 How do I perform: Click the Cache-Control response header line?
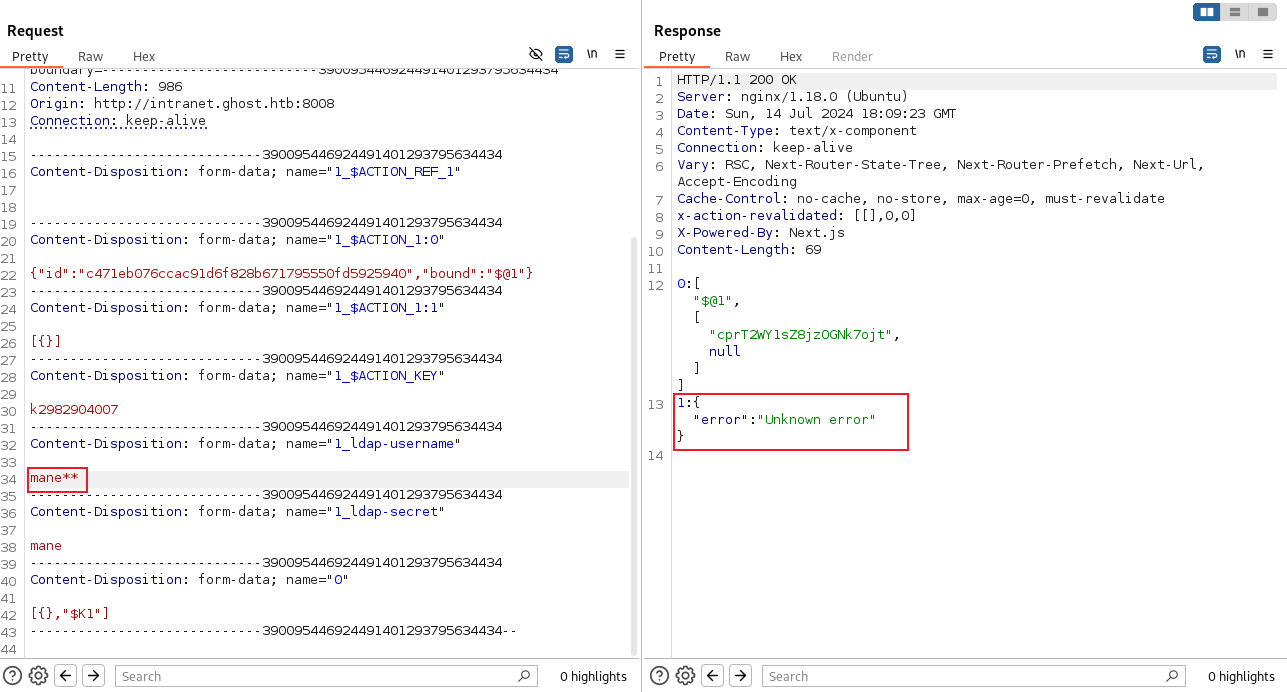(x=921, y=199)
